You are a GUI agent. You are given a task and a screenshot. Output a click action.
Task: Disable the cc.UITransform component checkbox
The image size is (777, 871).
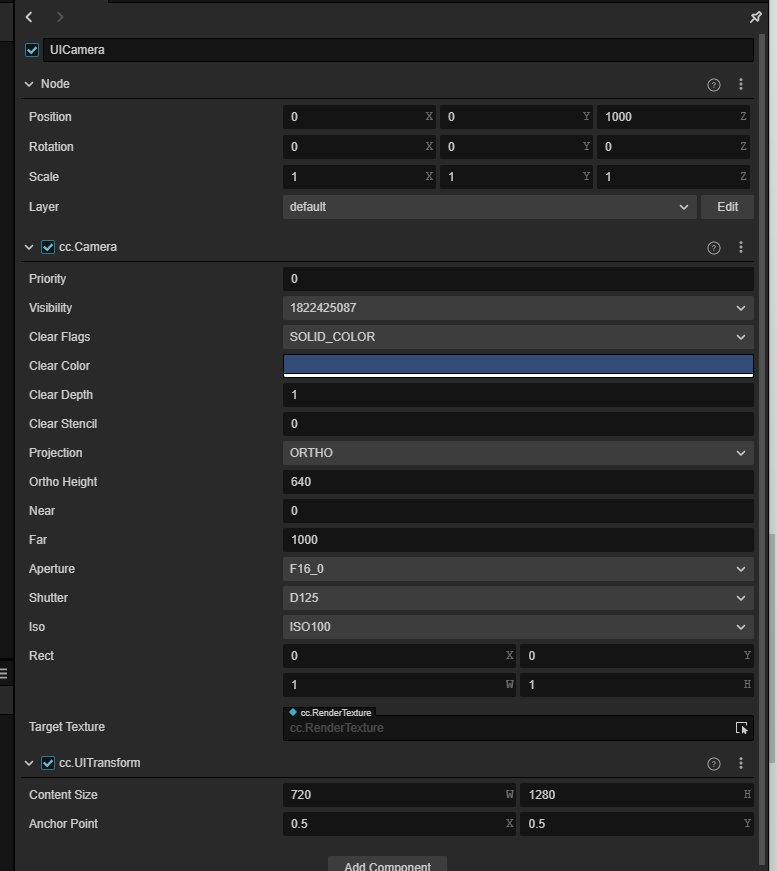[x=48, y=763]
